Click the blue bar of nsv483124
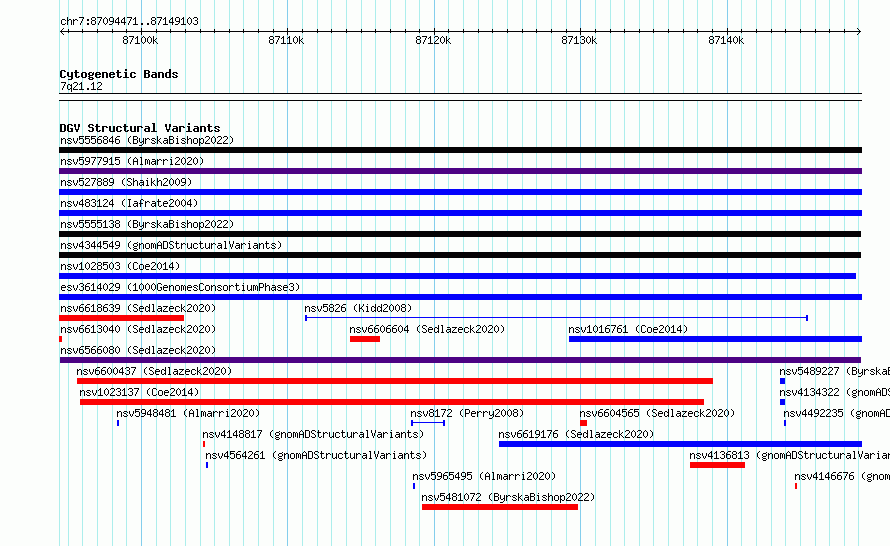Screen dimensions: 890x546 pyautogui.click(x=460, y=213)
